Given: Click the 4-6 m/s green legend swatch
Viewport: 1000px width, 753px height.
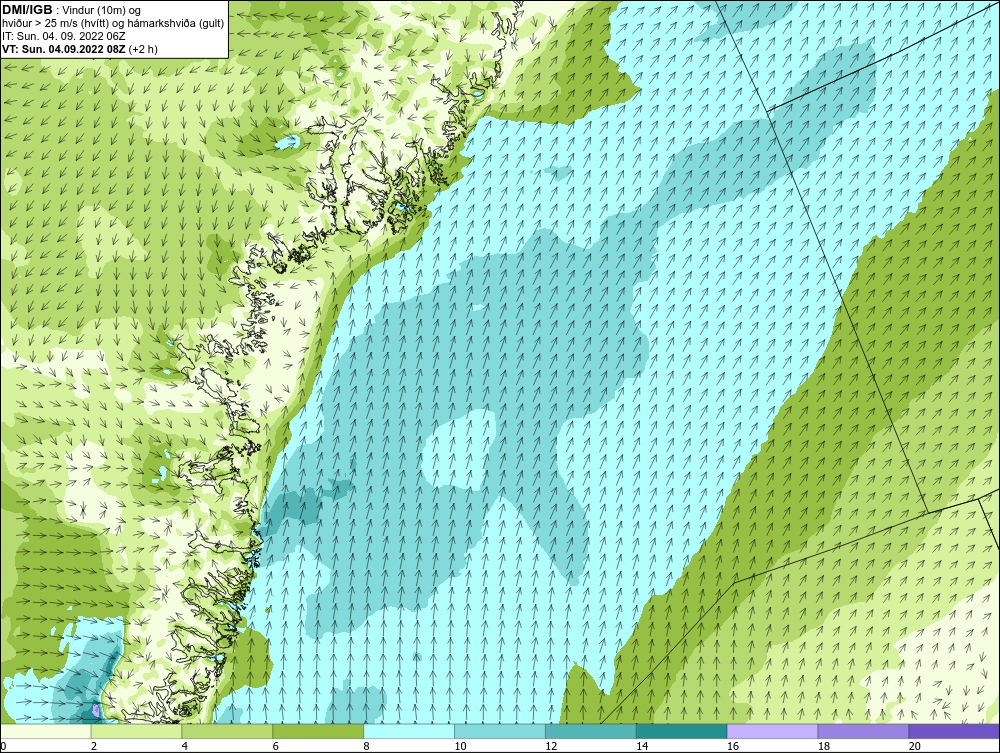Looking at the screenshot, I should tap(227, 731).
